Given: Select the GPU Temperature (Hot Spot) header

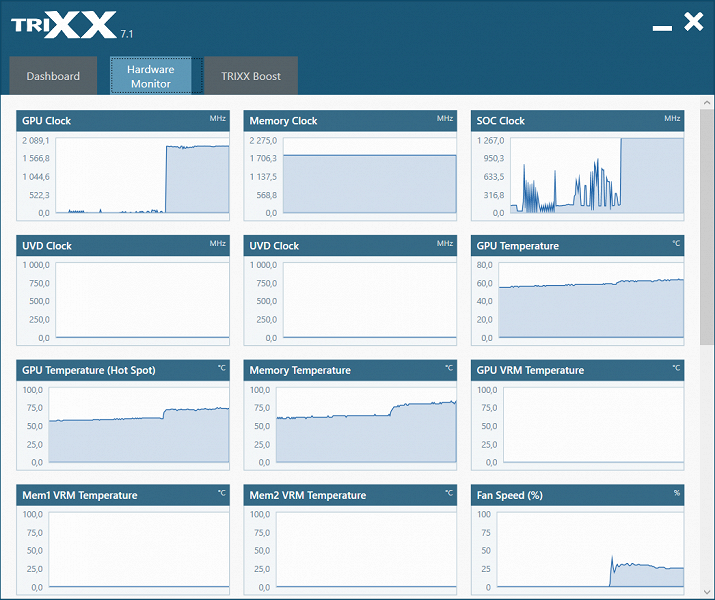Looking at the screenshot, I should click(123, 370).
